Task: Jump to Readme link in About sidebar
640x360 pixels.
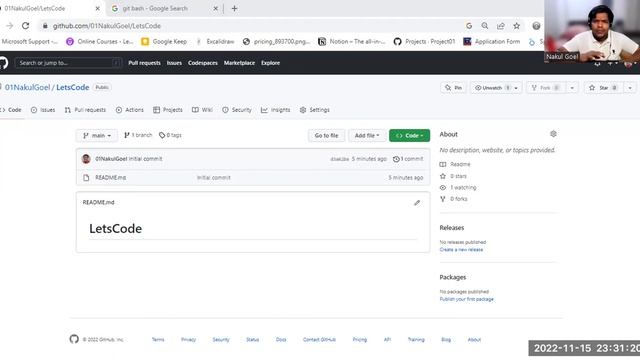Action: pyautogui.click(x=456, y=164)
